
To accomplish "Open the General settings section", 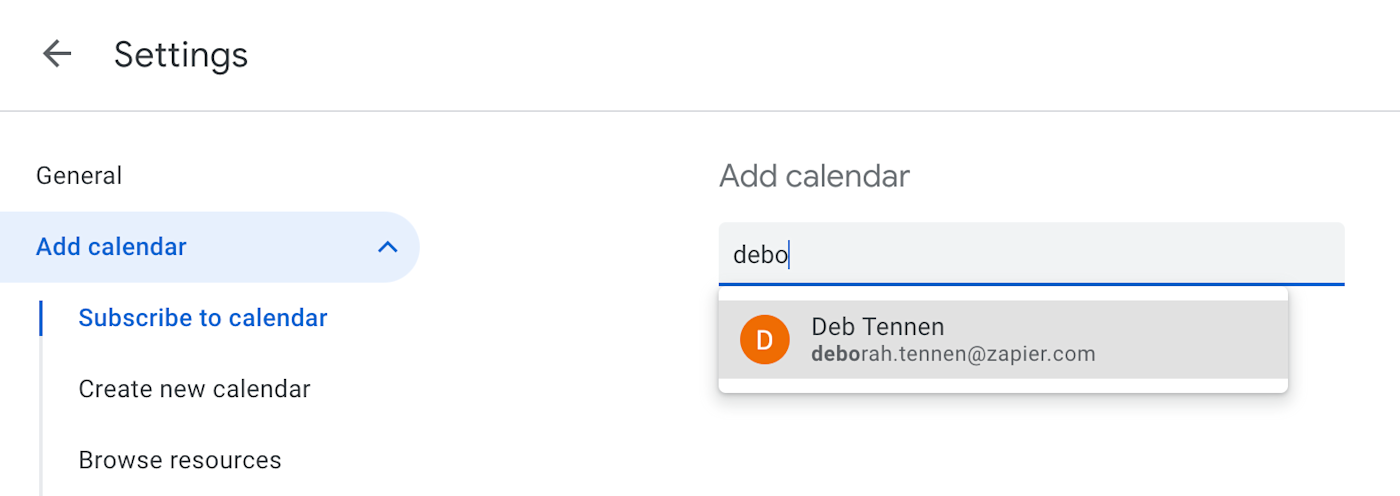I will (79, 176).
